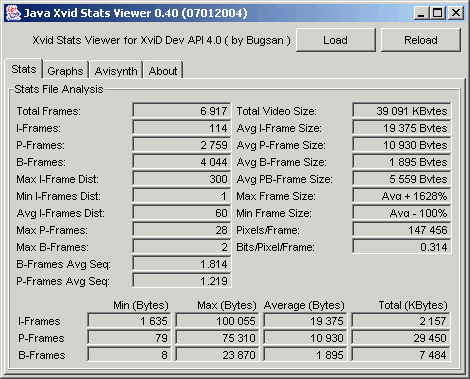
Task: Click the 'Avg PB-Frame Size:' label
Action: (x=284, y=179)
